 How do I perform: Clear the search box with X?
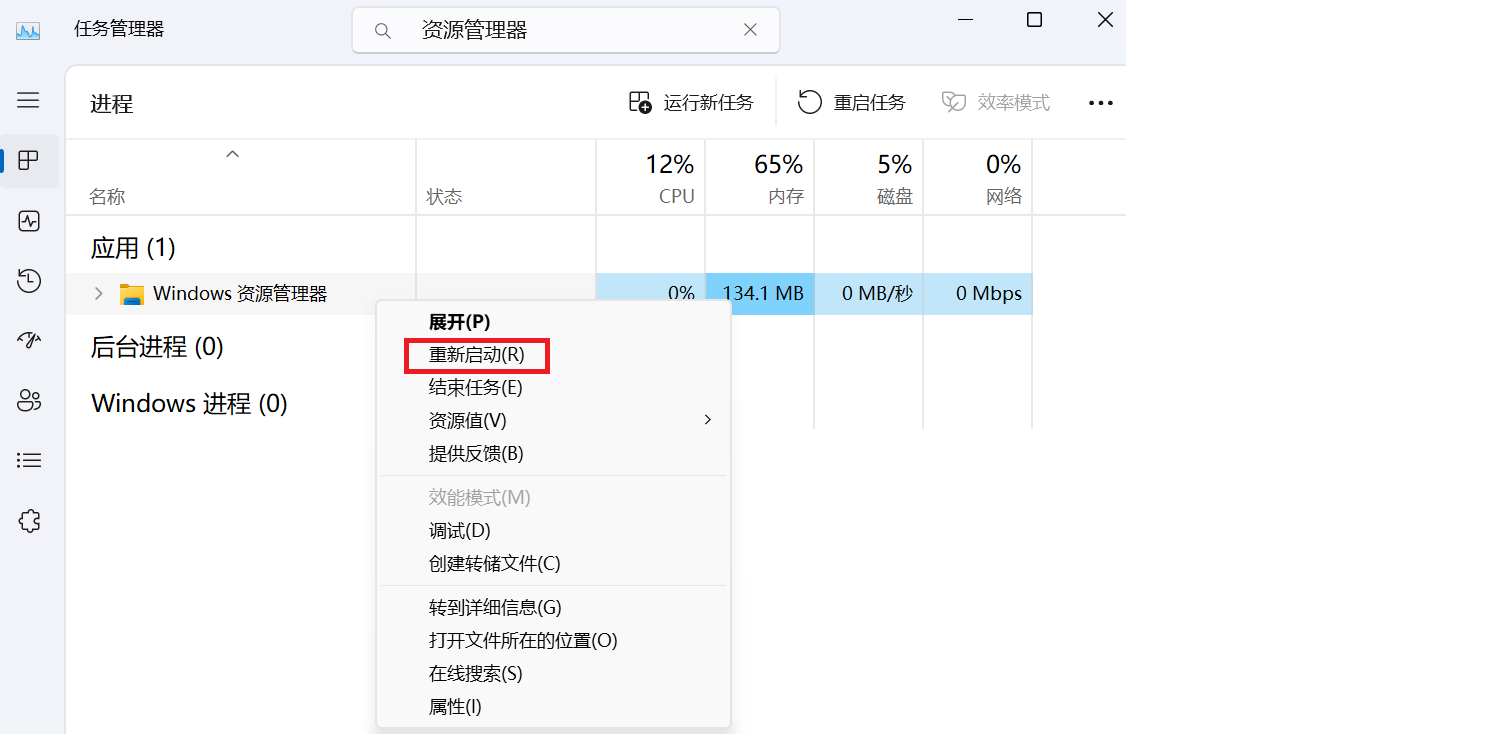pyautogui.click(x=750, y=30)
